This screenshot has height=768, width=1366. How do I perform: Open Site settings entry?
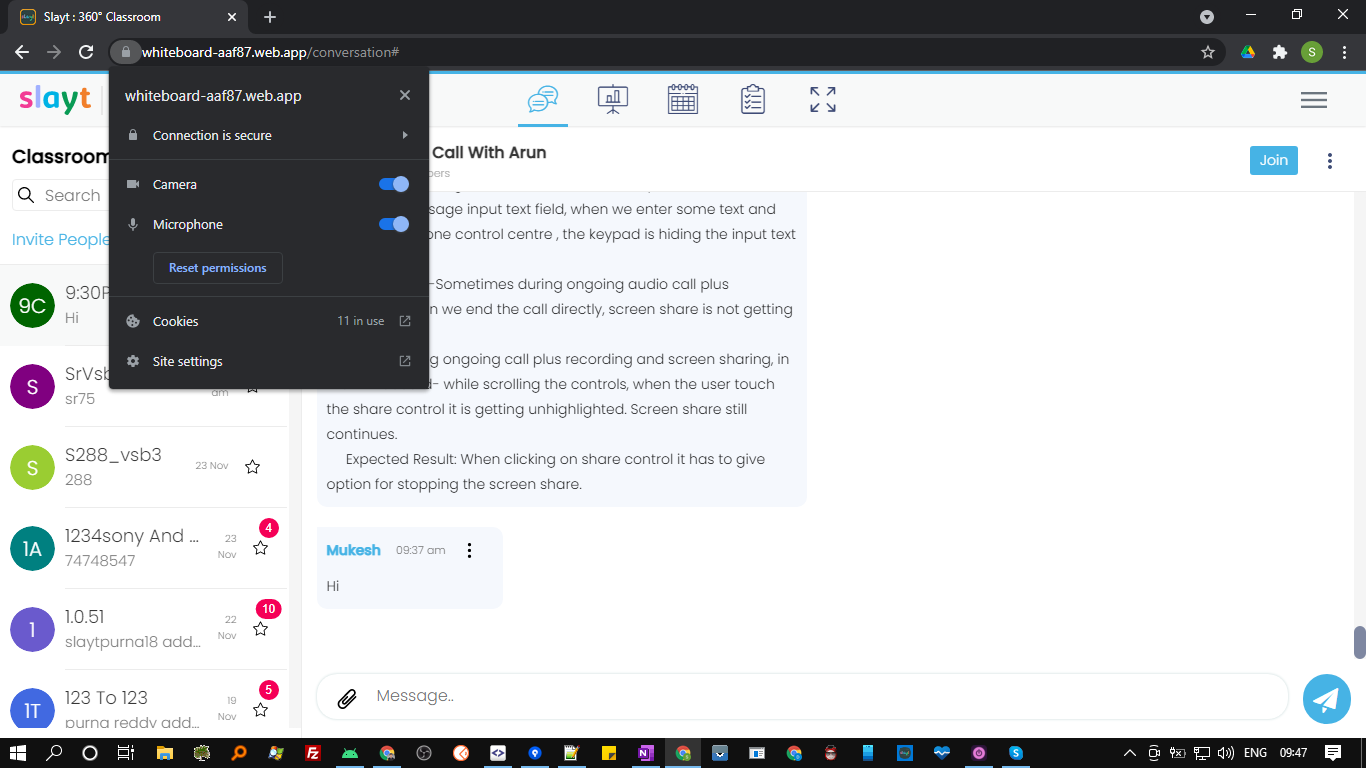(269, 361)
